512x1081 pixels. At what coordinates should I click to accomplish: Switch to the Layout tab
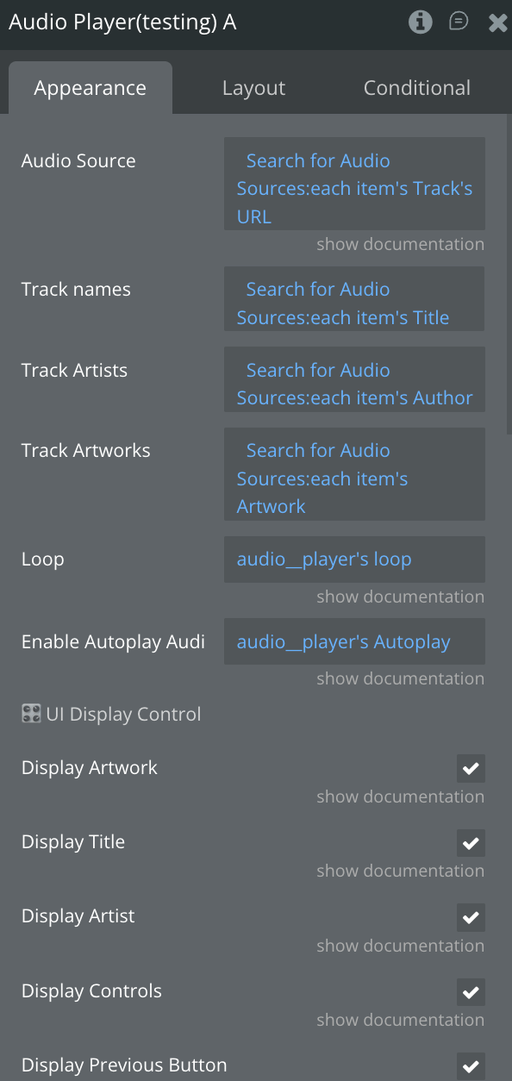click(x=254, y=88)
